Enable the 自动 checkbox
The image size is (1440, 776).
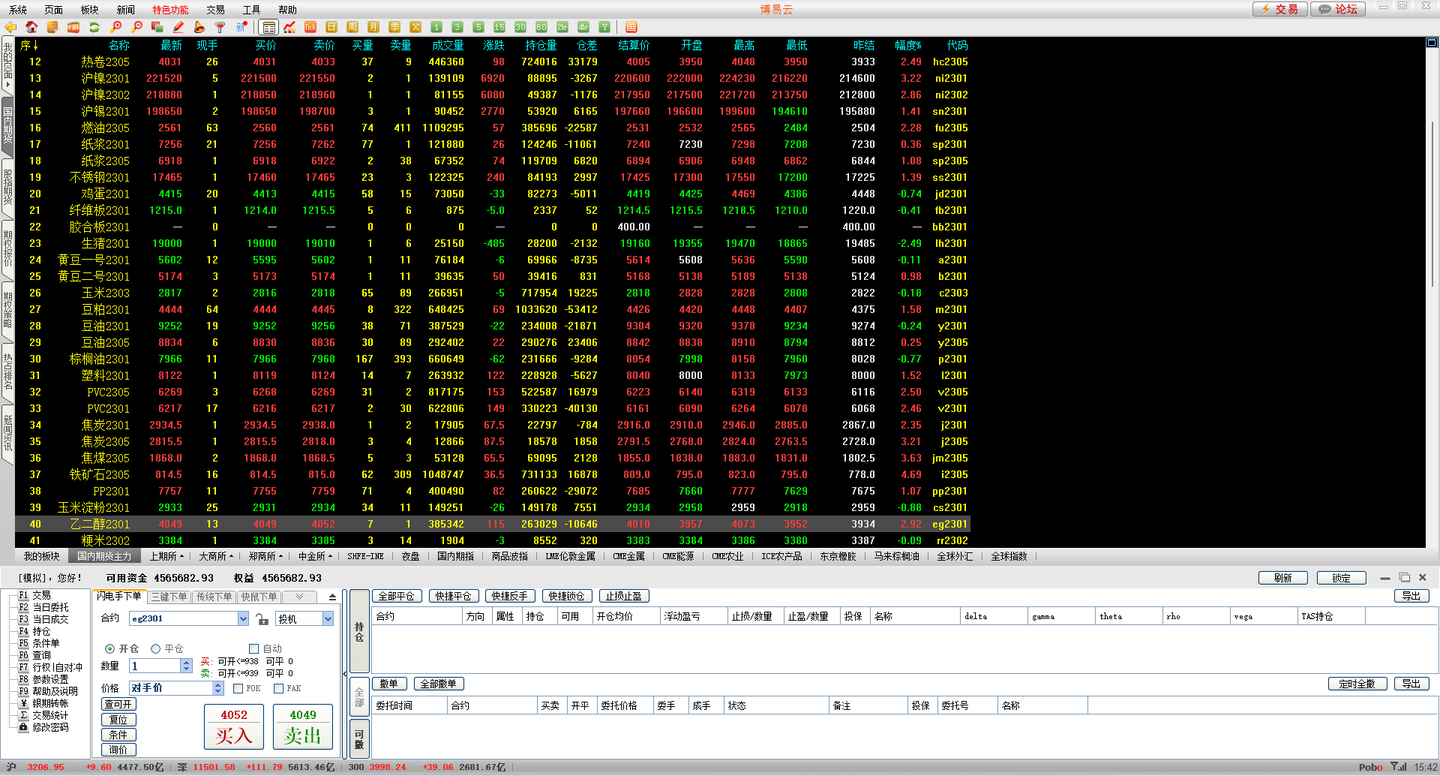pos(254,649)
